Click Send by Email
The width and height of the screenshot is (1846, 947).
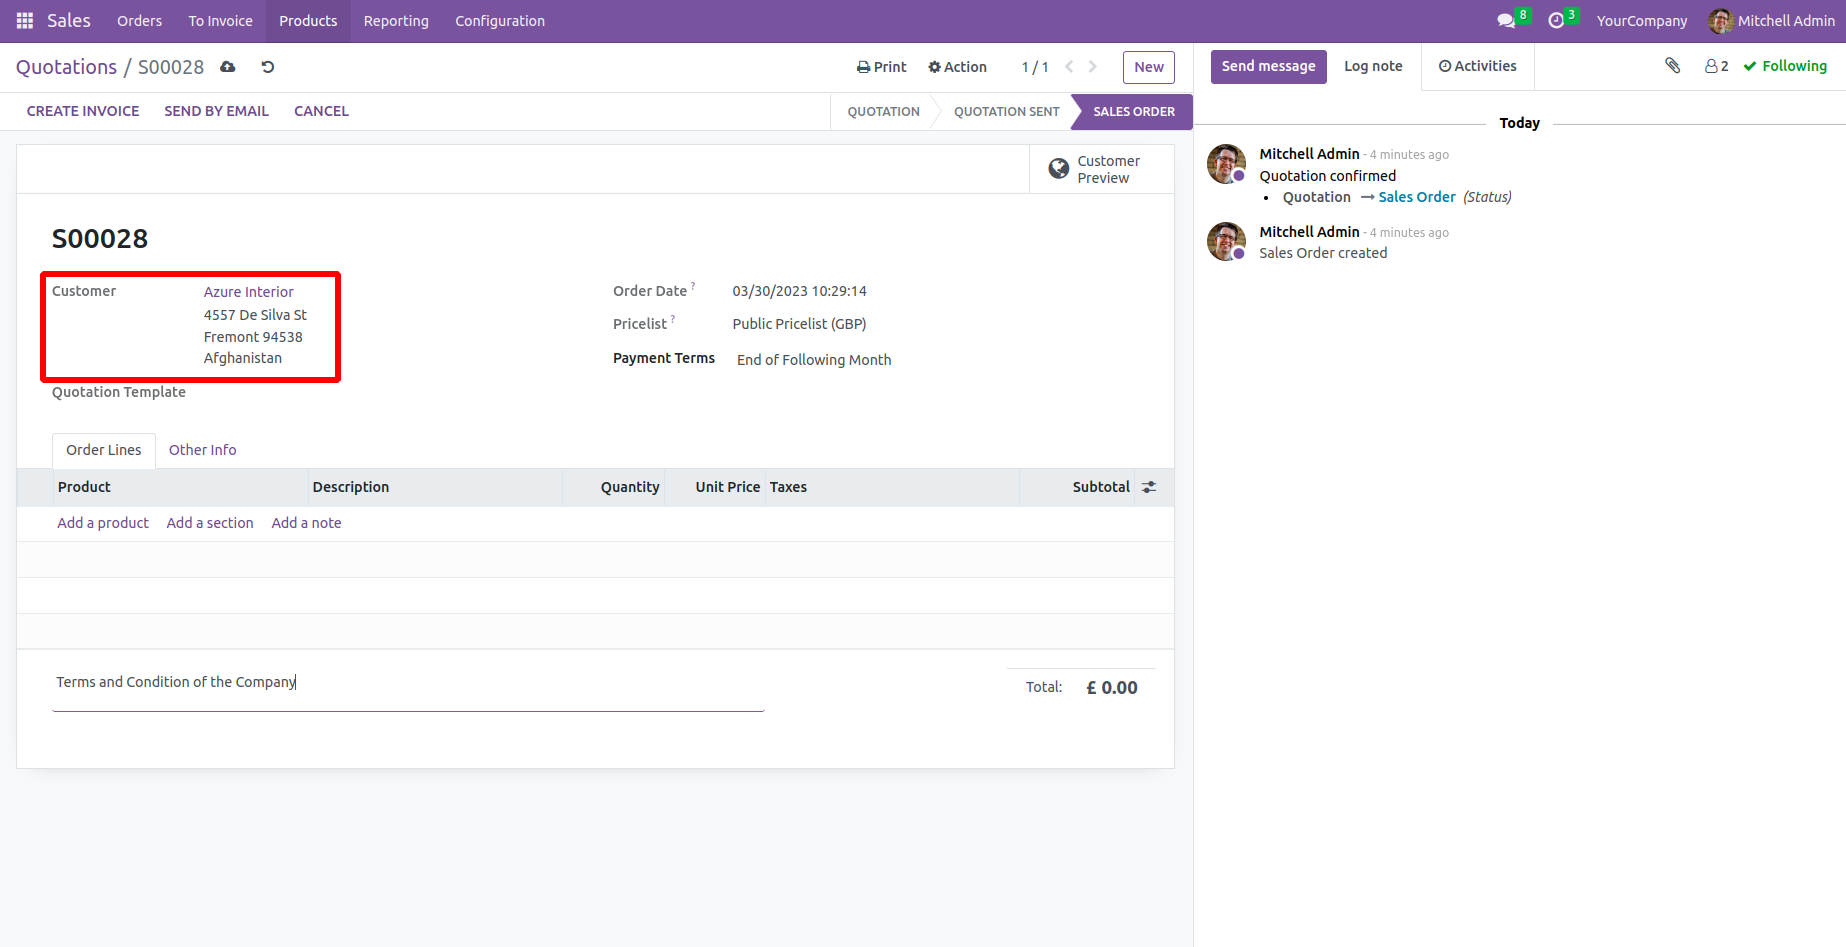(217, 111)
